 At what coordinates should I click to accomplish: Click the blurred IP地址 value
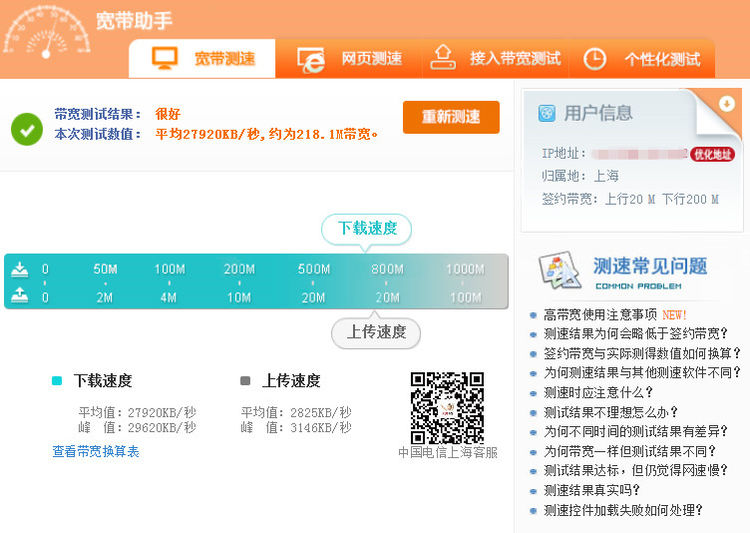point(640,154)
